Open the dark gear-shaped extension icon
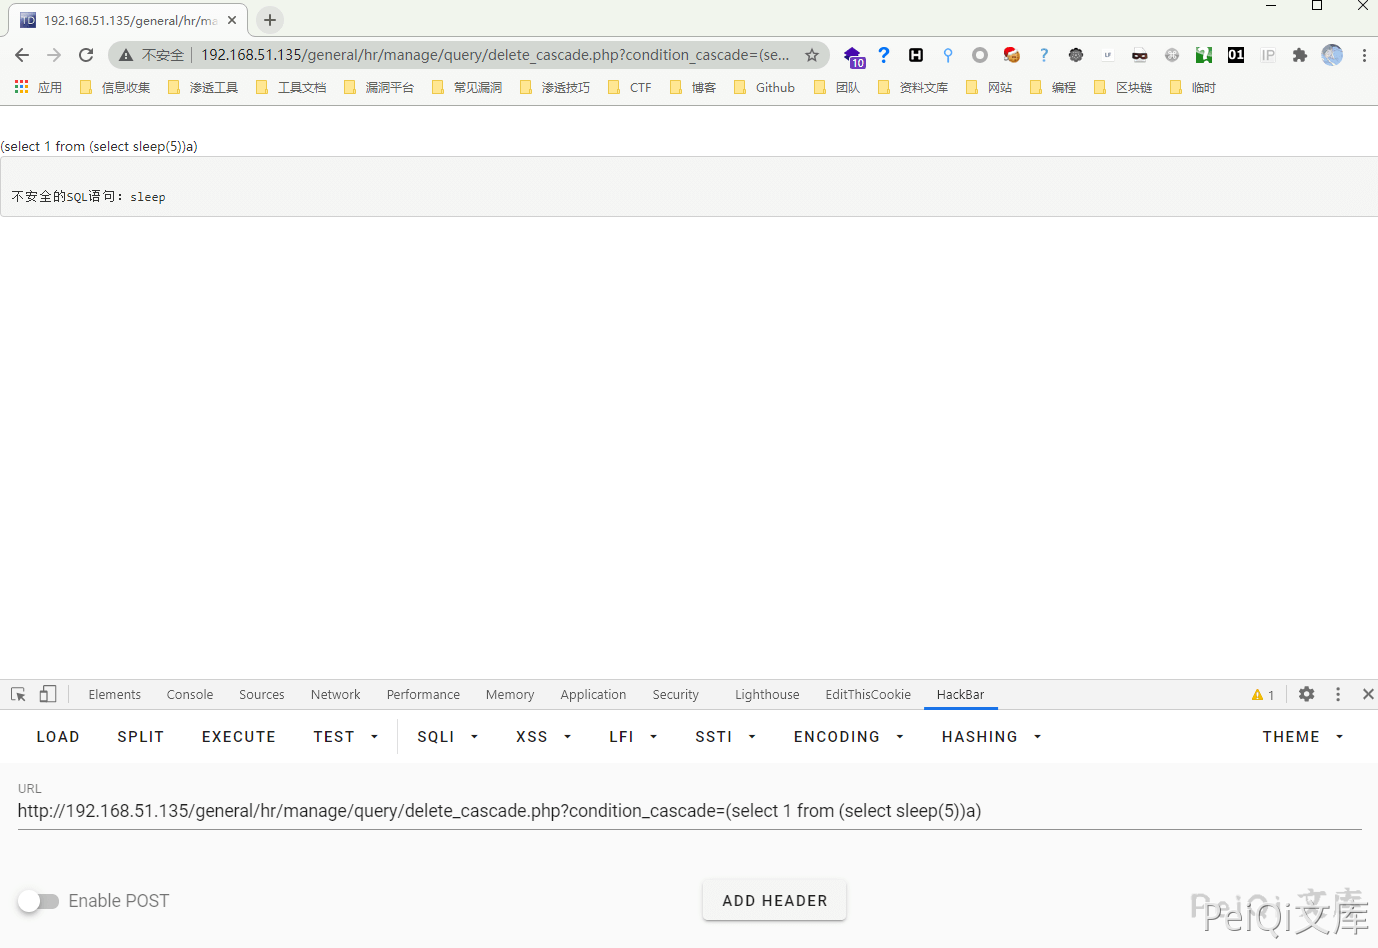Screen dimensions: 1378x948 [x=1076, y=55]
